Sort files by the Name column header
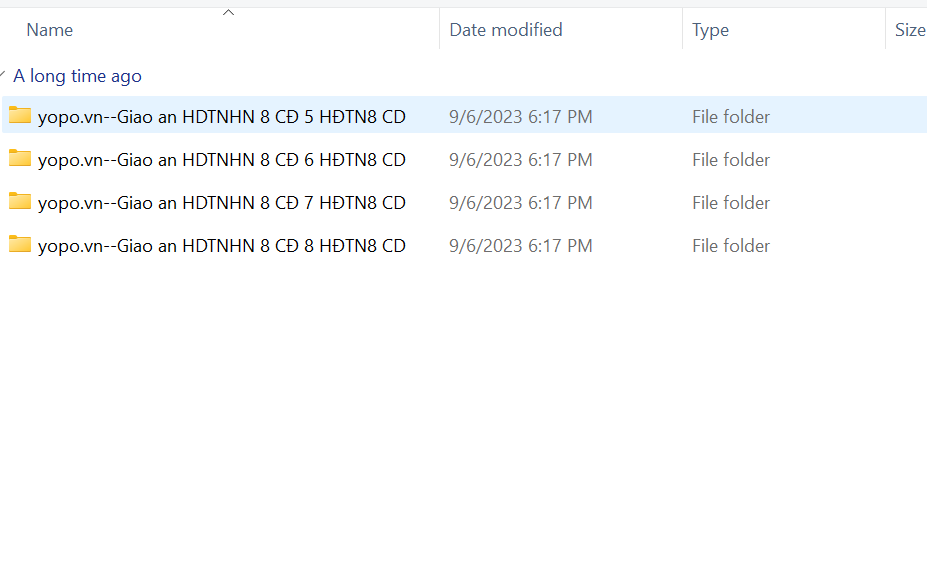The image size is (927, 570). coord(50,30)
